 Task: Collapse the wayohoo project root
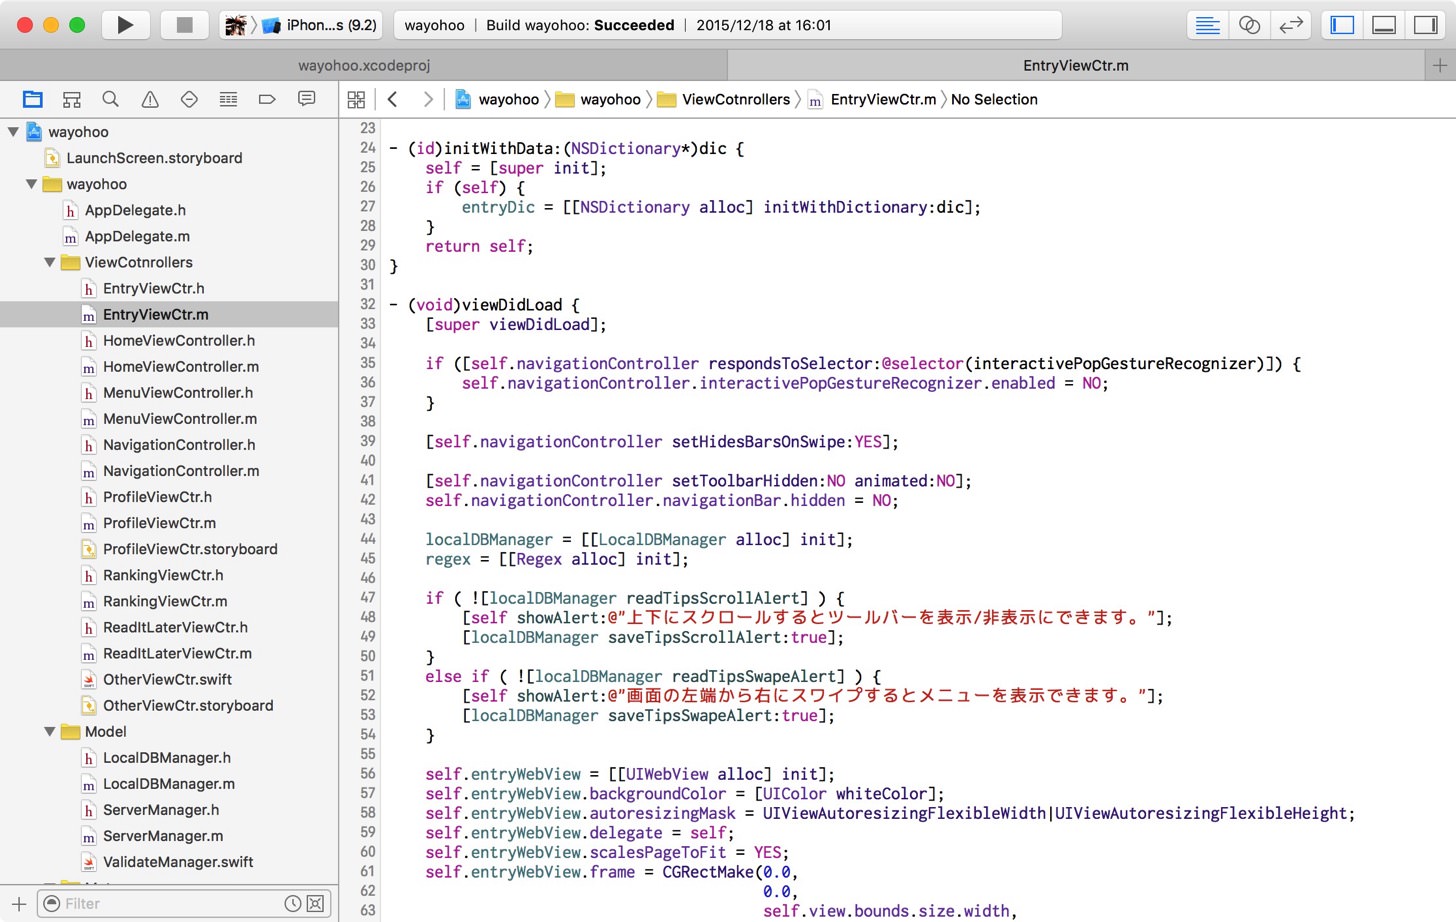[x=13, y=131]
